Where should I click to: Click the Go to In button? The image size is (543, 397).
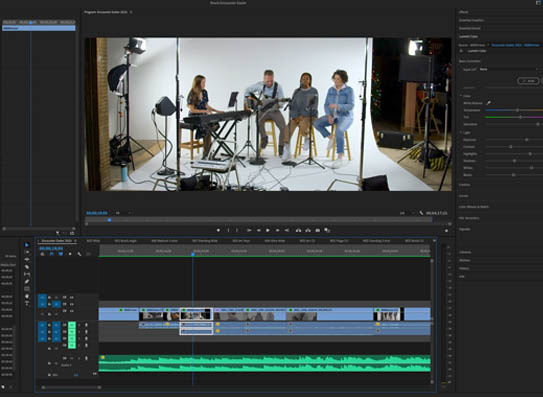249,230
